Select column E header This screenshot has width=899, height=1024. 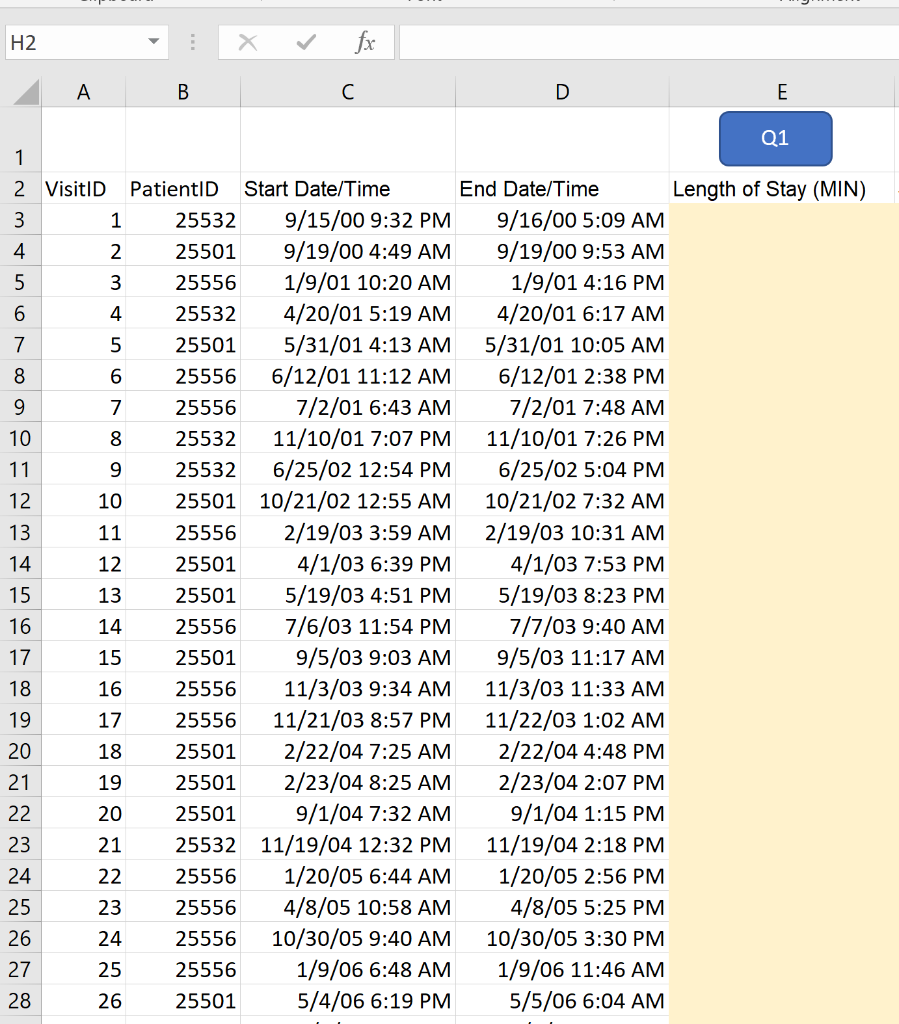point(782,91)
